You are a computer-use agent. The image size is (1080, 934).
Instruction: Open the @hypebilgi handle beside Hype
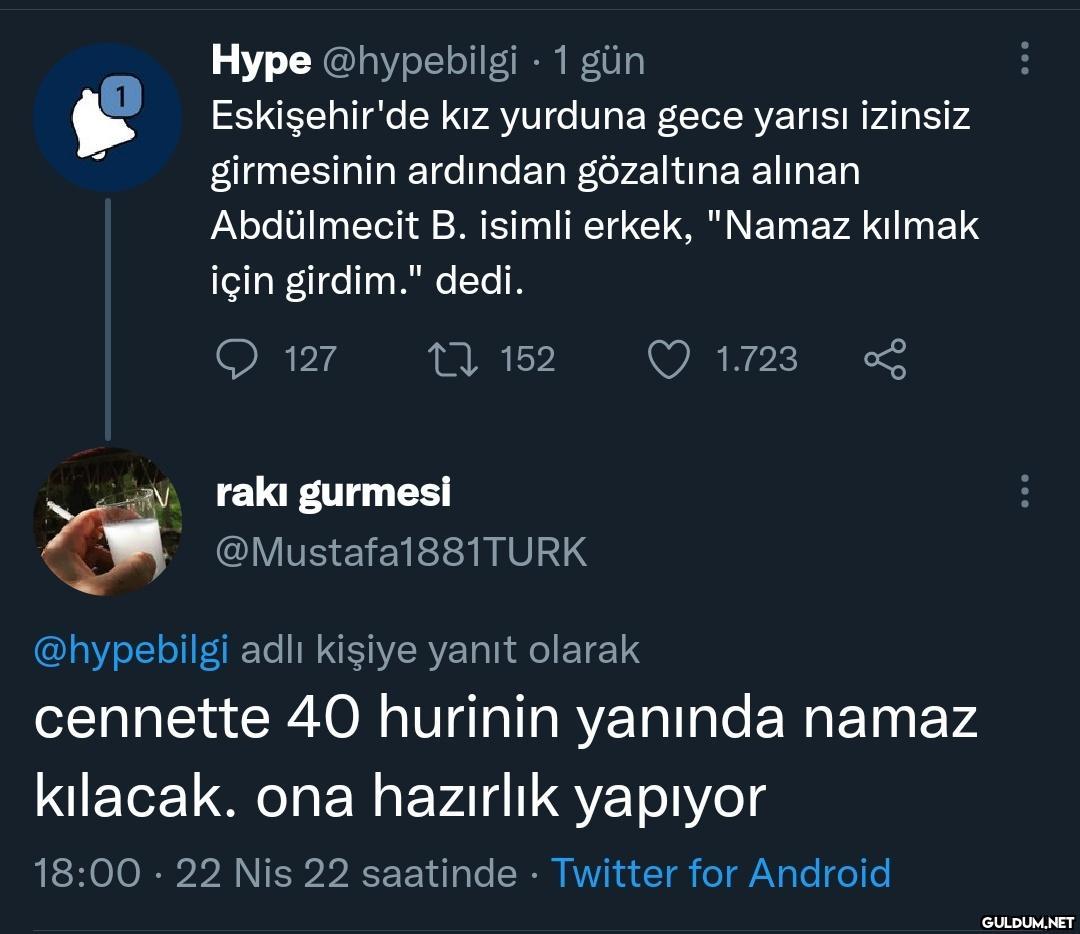(x=418, y=62)
